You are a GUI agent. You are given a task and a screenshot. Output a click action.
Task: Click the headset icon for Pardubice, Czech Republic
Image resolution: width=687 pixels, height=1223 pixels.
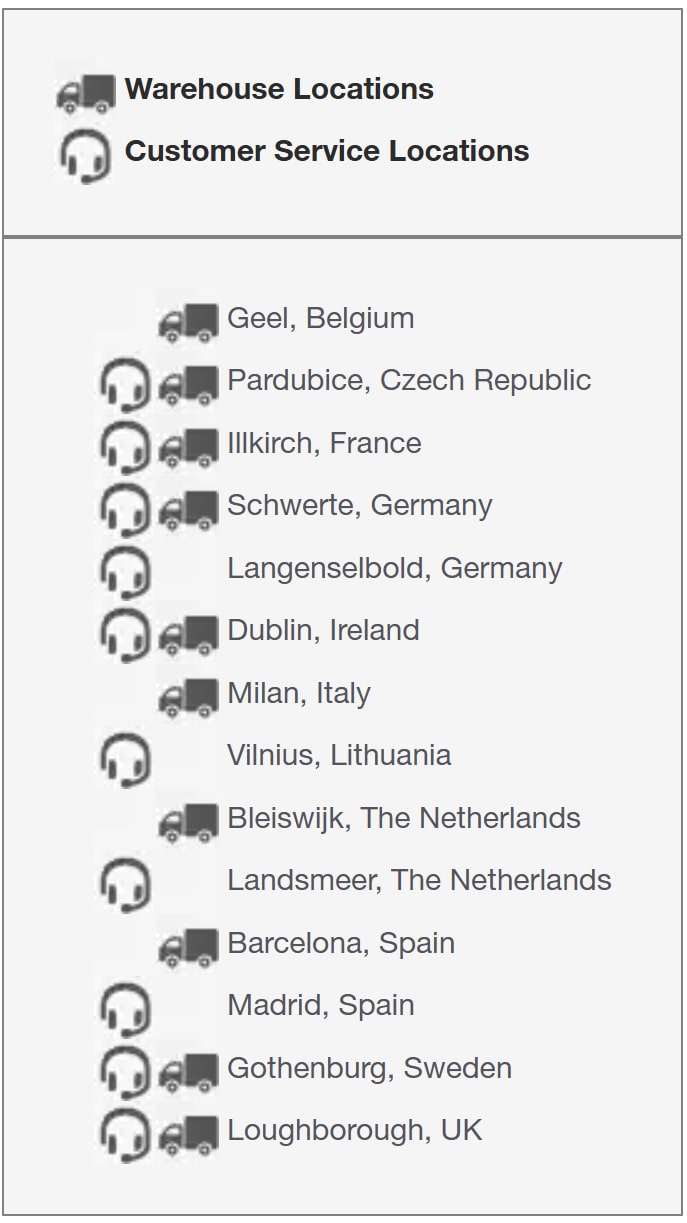tap(125, 385)
